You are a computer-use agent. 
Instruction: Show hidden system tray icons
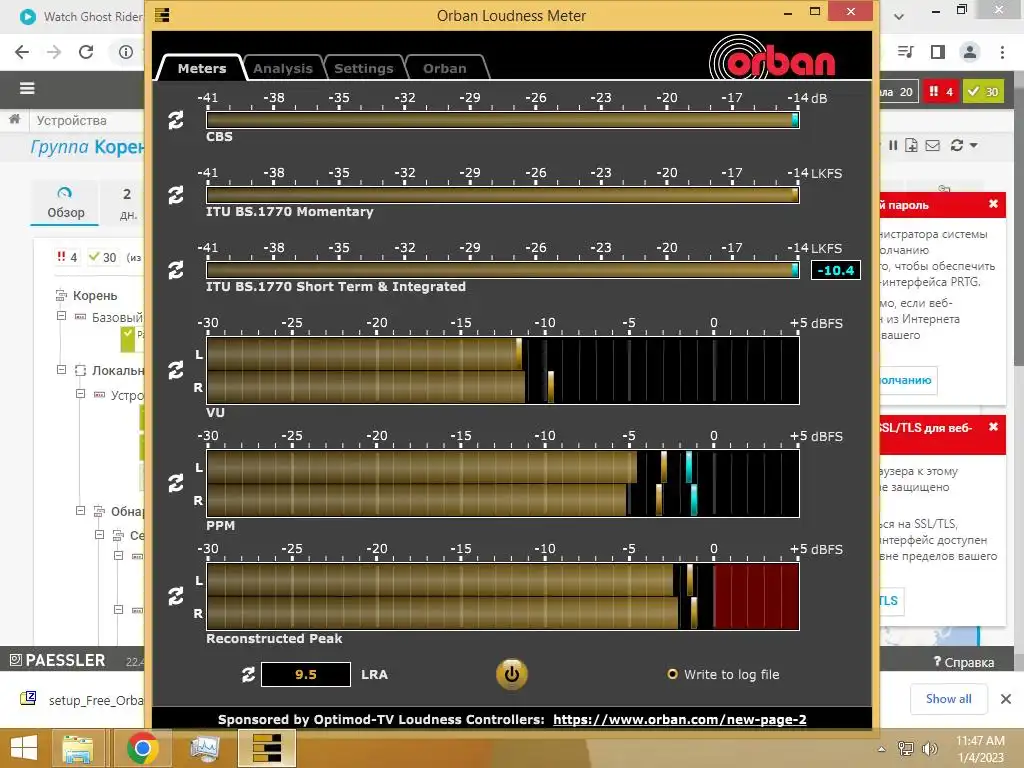[x=882, y=749]
